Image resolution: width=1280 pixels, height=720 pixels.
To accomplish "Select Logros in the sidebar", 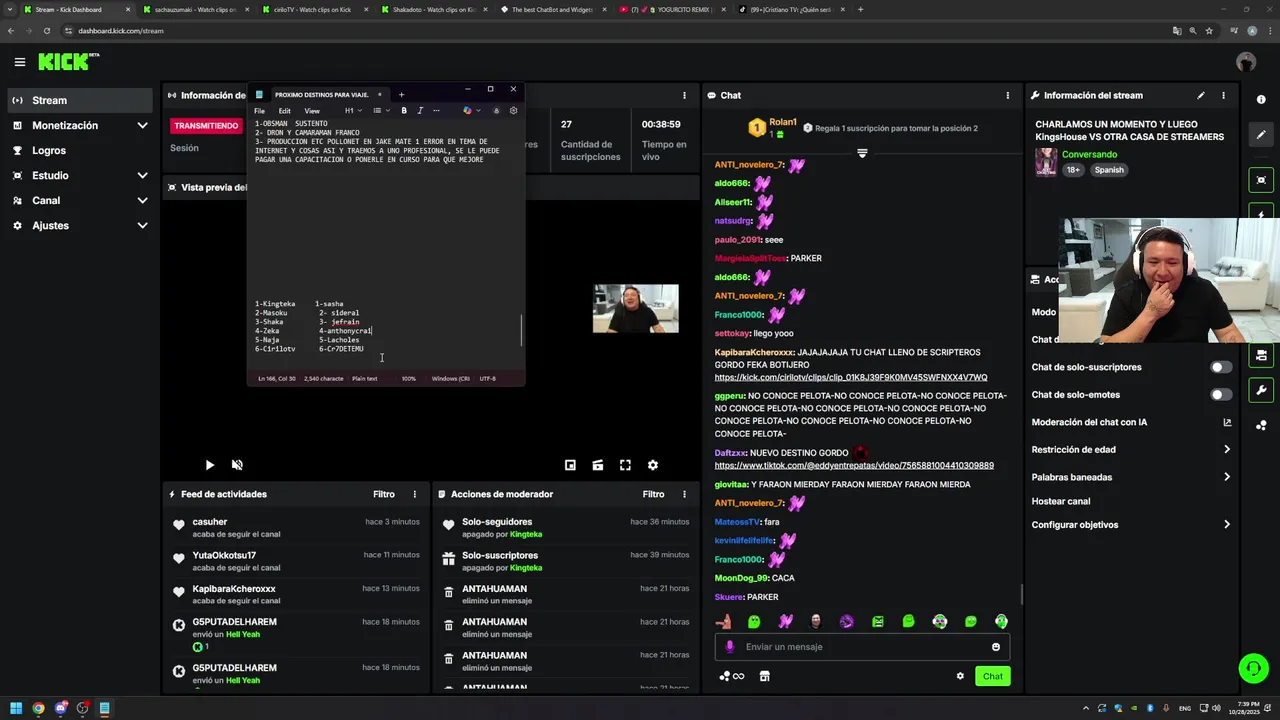I will click(x=79, y=150).
